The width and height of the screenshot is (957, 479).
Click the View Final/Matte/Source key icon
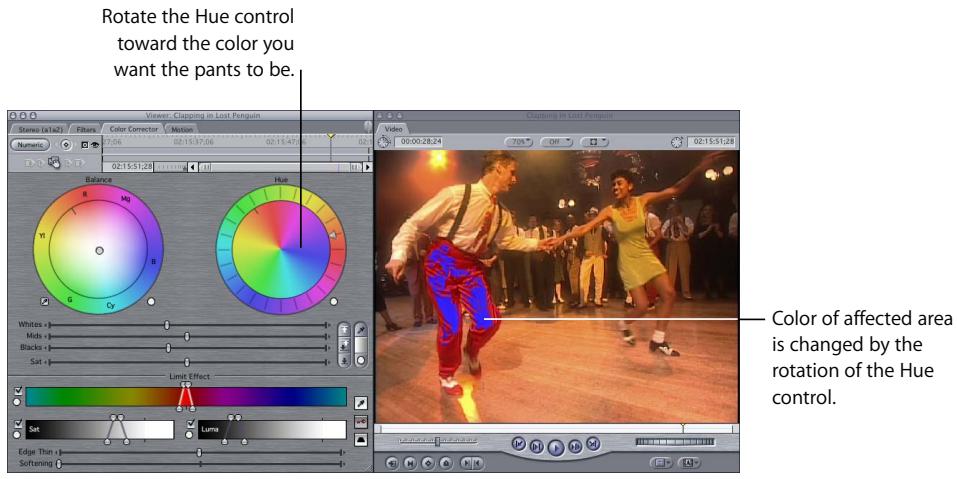tap(361, 422)
